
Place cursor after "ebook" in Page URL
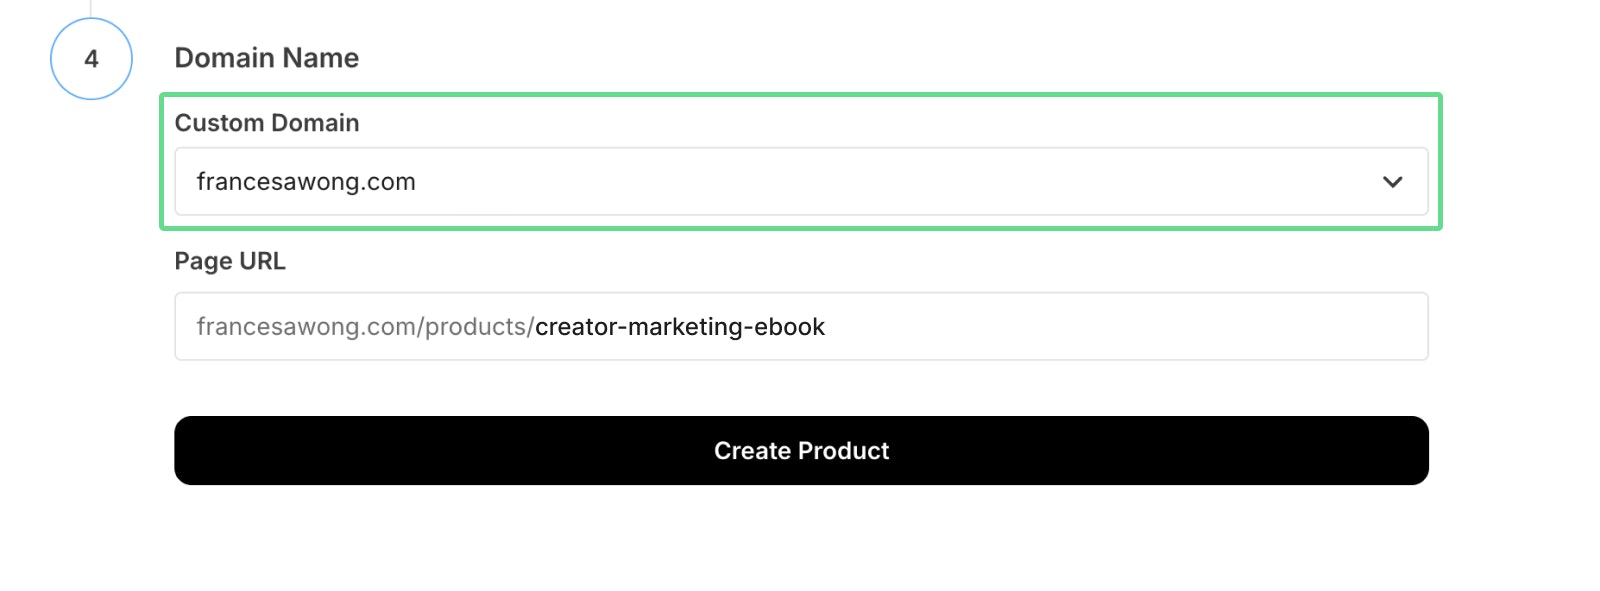826,327
